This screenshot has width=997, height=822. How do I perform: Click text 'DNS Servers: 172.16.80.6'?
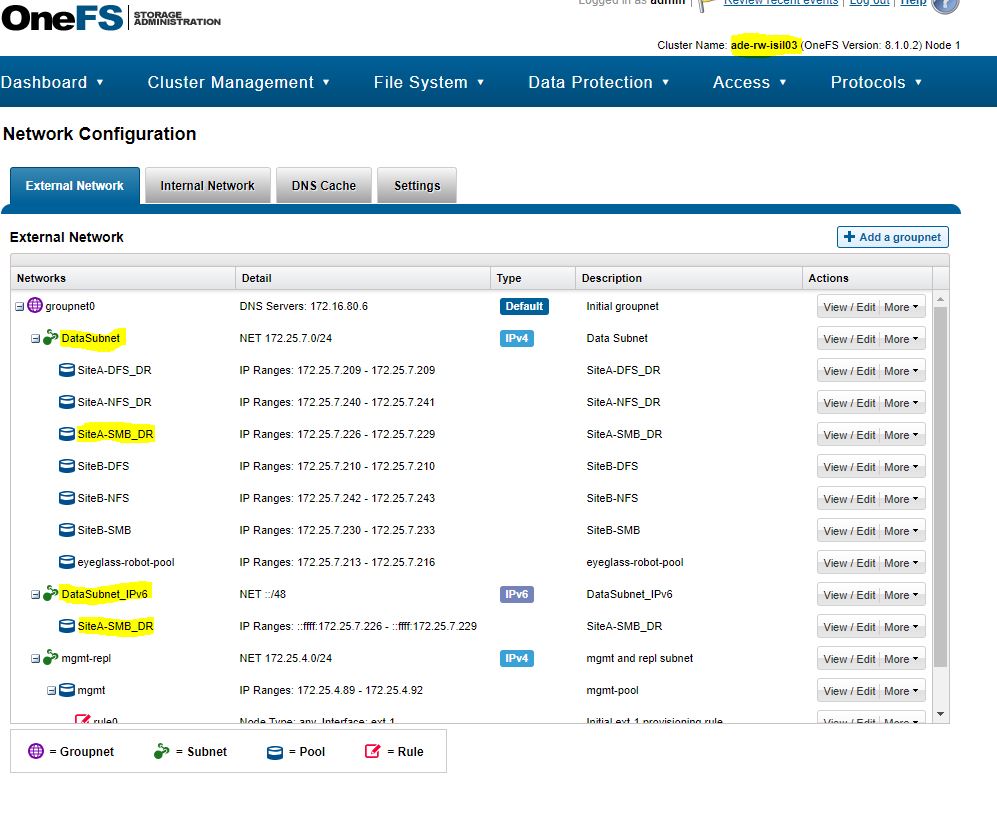coord(303,306)
